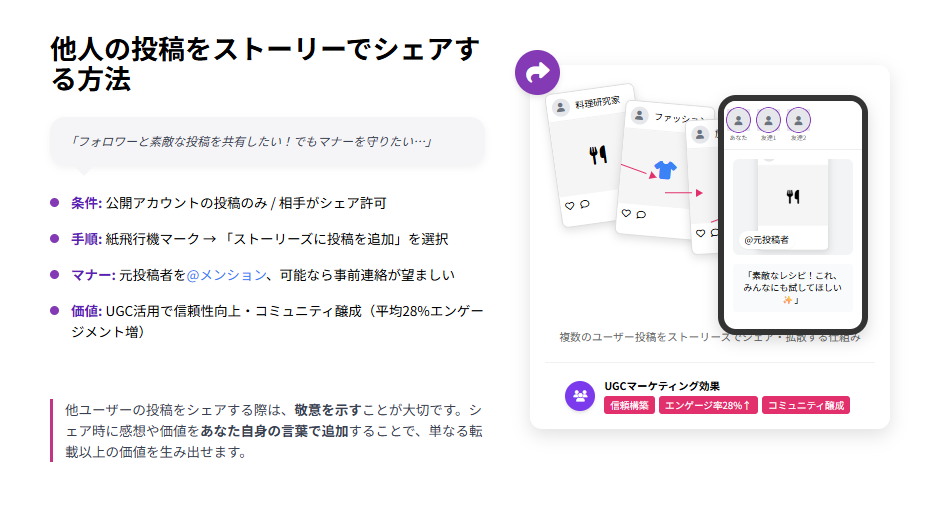
Task: Click the blue t-shirt icon
Action: click(x=664, y=169)
